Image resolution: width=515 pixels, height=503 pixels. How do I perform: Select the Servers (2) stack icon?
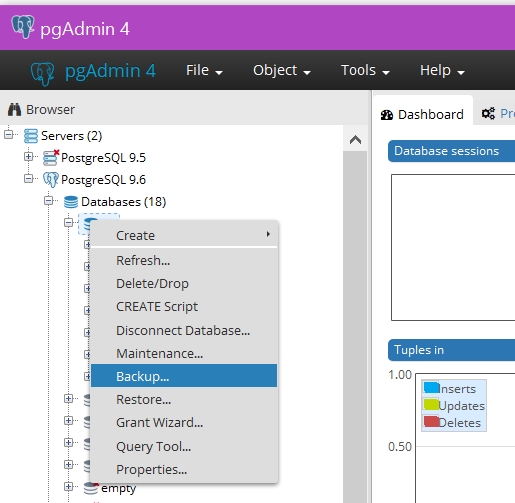[31, 136]
